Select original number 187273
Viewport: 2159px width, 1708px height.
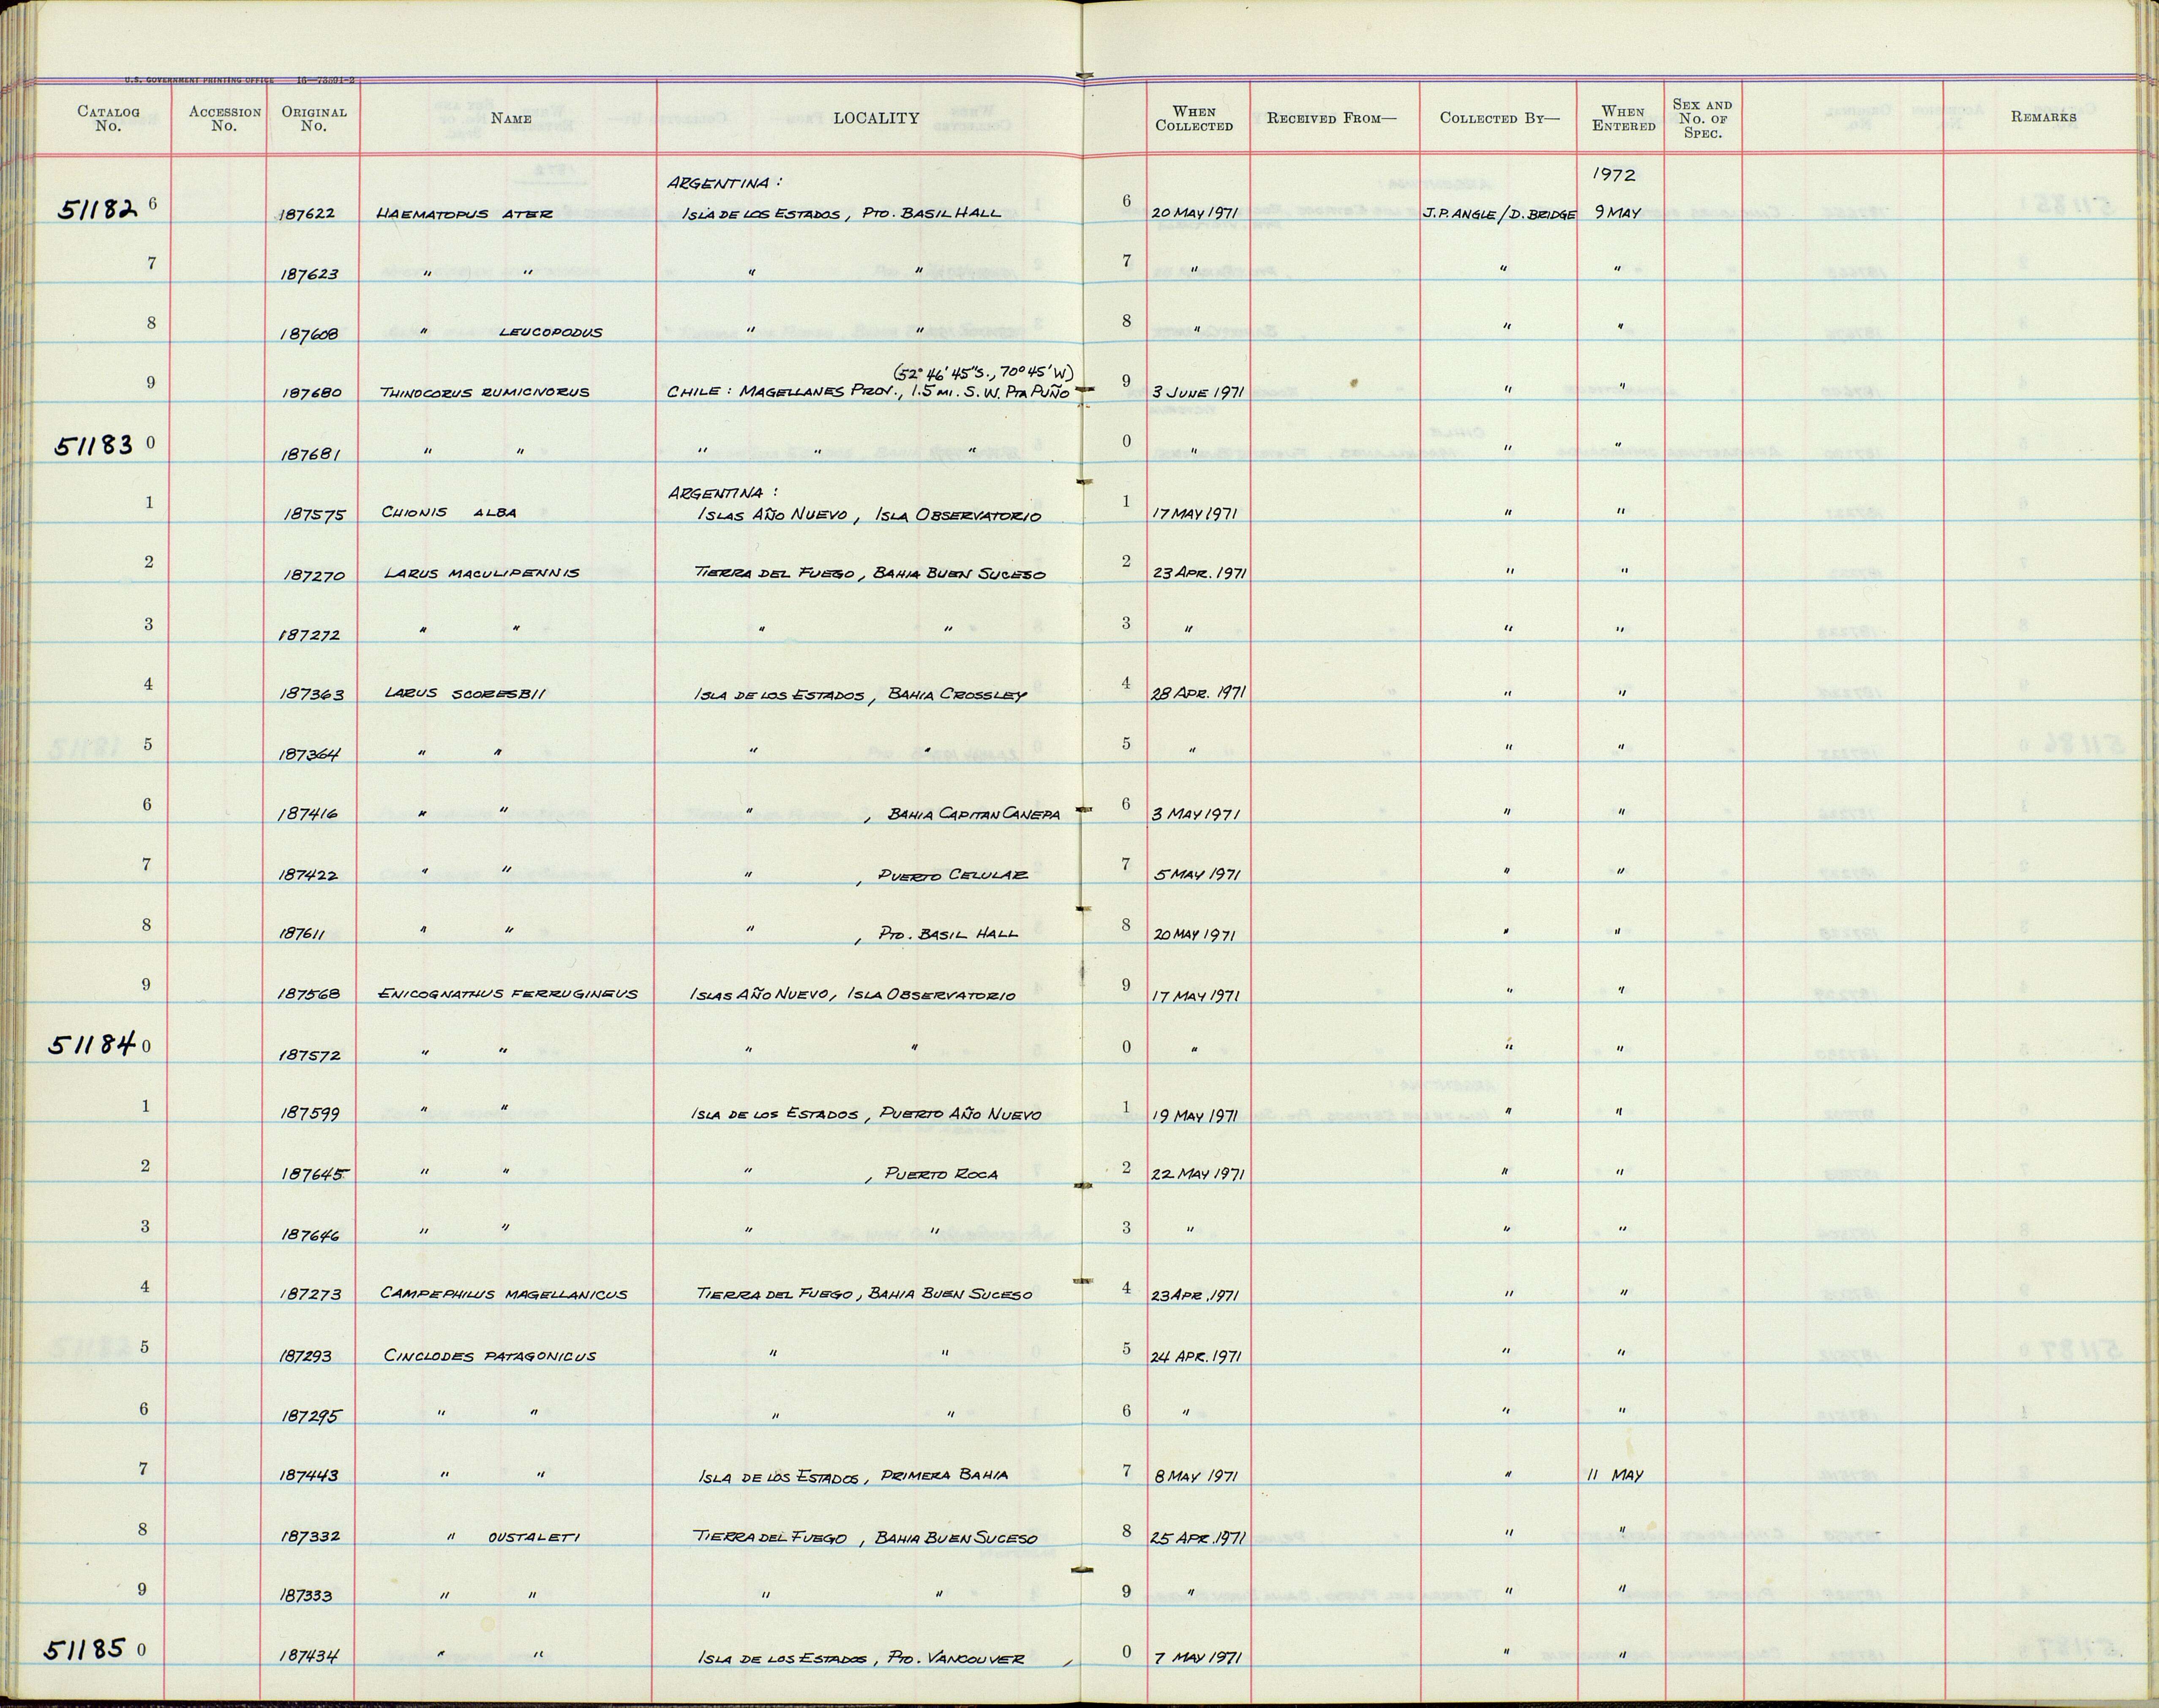point(311,1295)
